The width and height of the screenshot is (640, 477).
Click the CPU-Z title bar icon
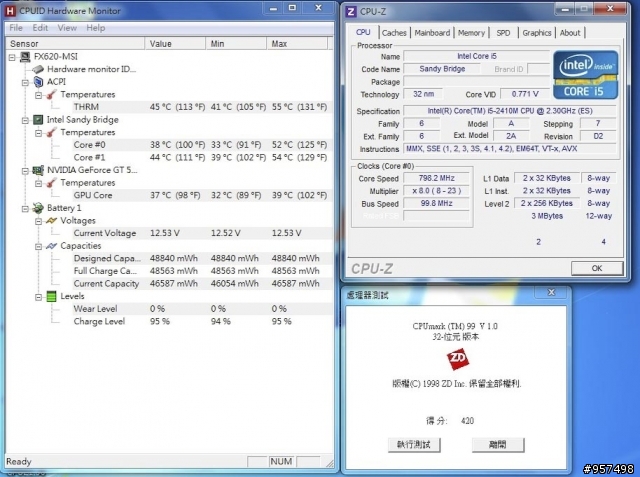coord(350,11)
